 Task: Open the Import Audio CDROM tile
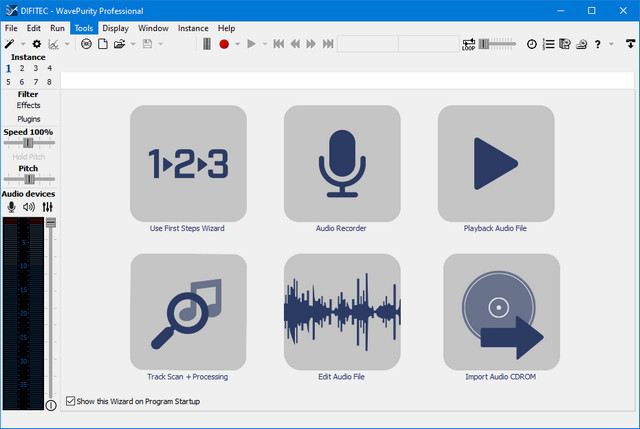[501, 311]
